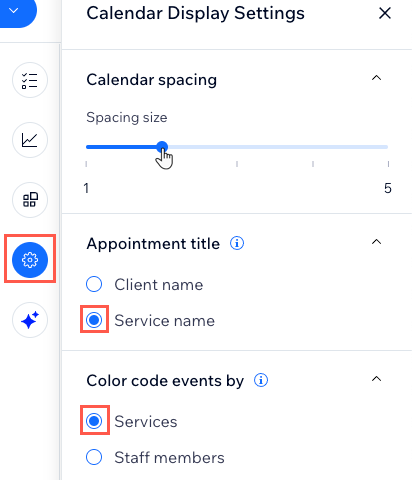Choose Services for color coding
This screenshot has width=412, height=480.
coord(94,421)
